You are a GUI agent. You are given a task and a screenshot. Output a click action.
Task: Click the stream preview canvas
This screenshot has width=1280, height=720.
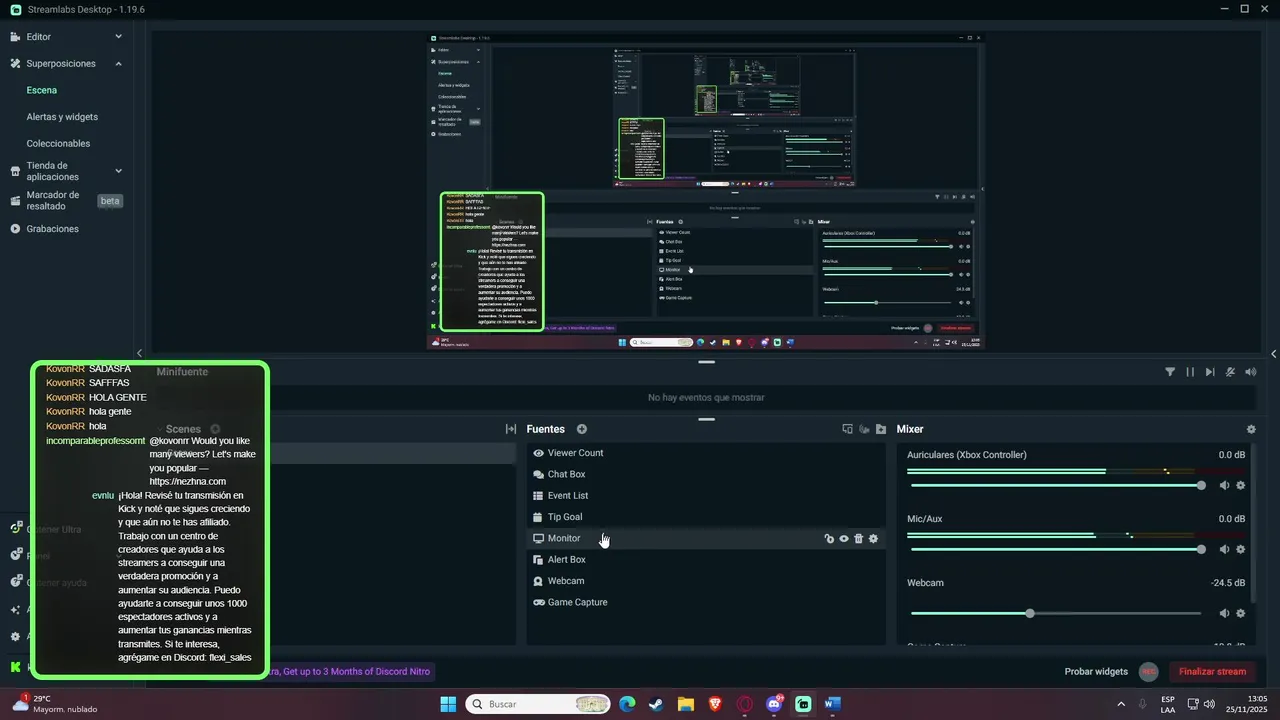click(706, 192)
